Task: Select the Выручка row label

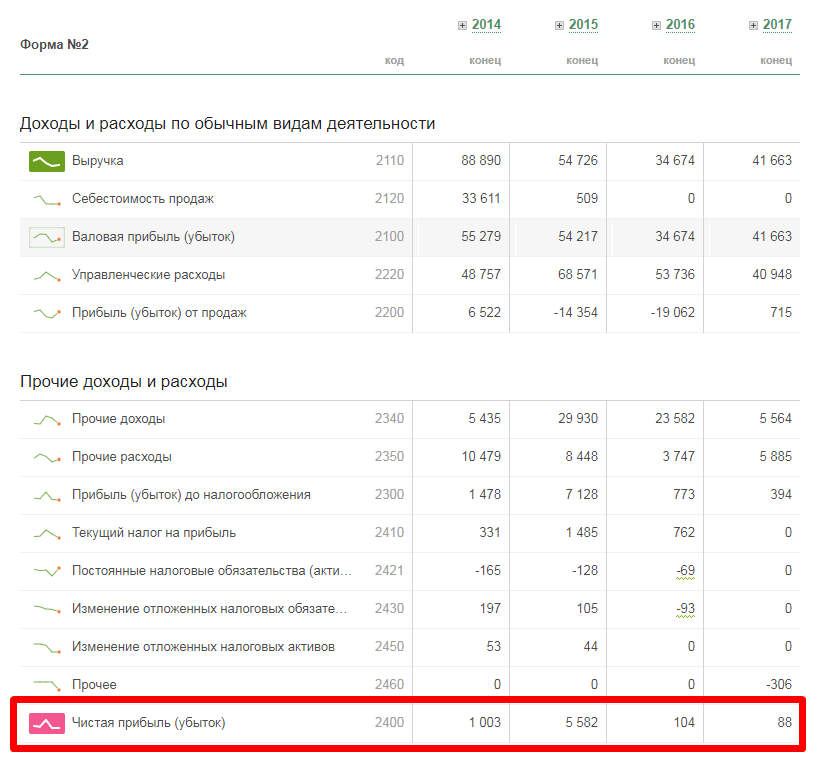Action: [97, 161]
